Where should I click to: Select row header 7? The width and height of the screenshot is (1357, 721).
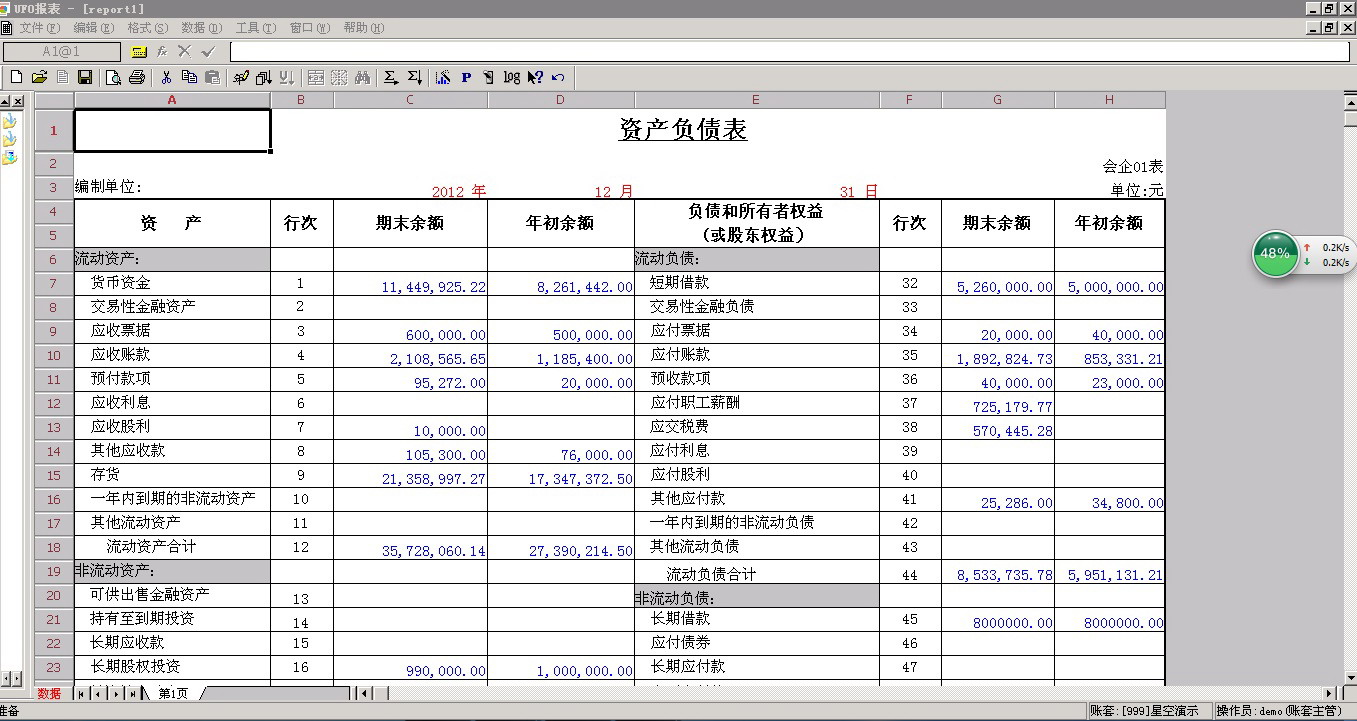tap(54, 283)
